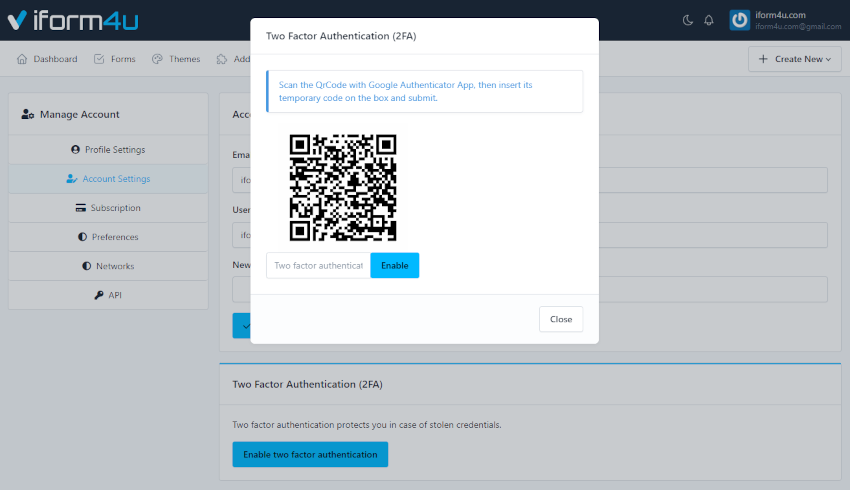This screenshot has width=850, height=490.
Task: Click the plus icon in Create New
Action: click(763, 59)
